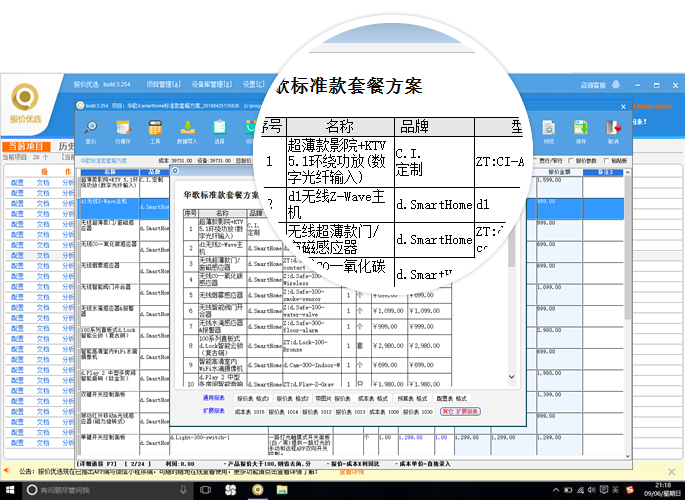Select 成本表 1008 extended report
The height and width of the screenshot is (500, 685).
384,412
